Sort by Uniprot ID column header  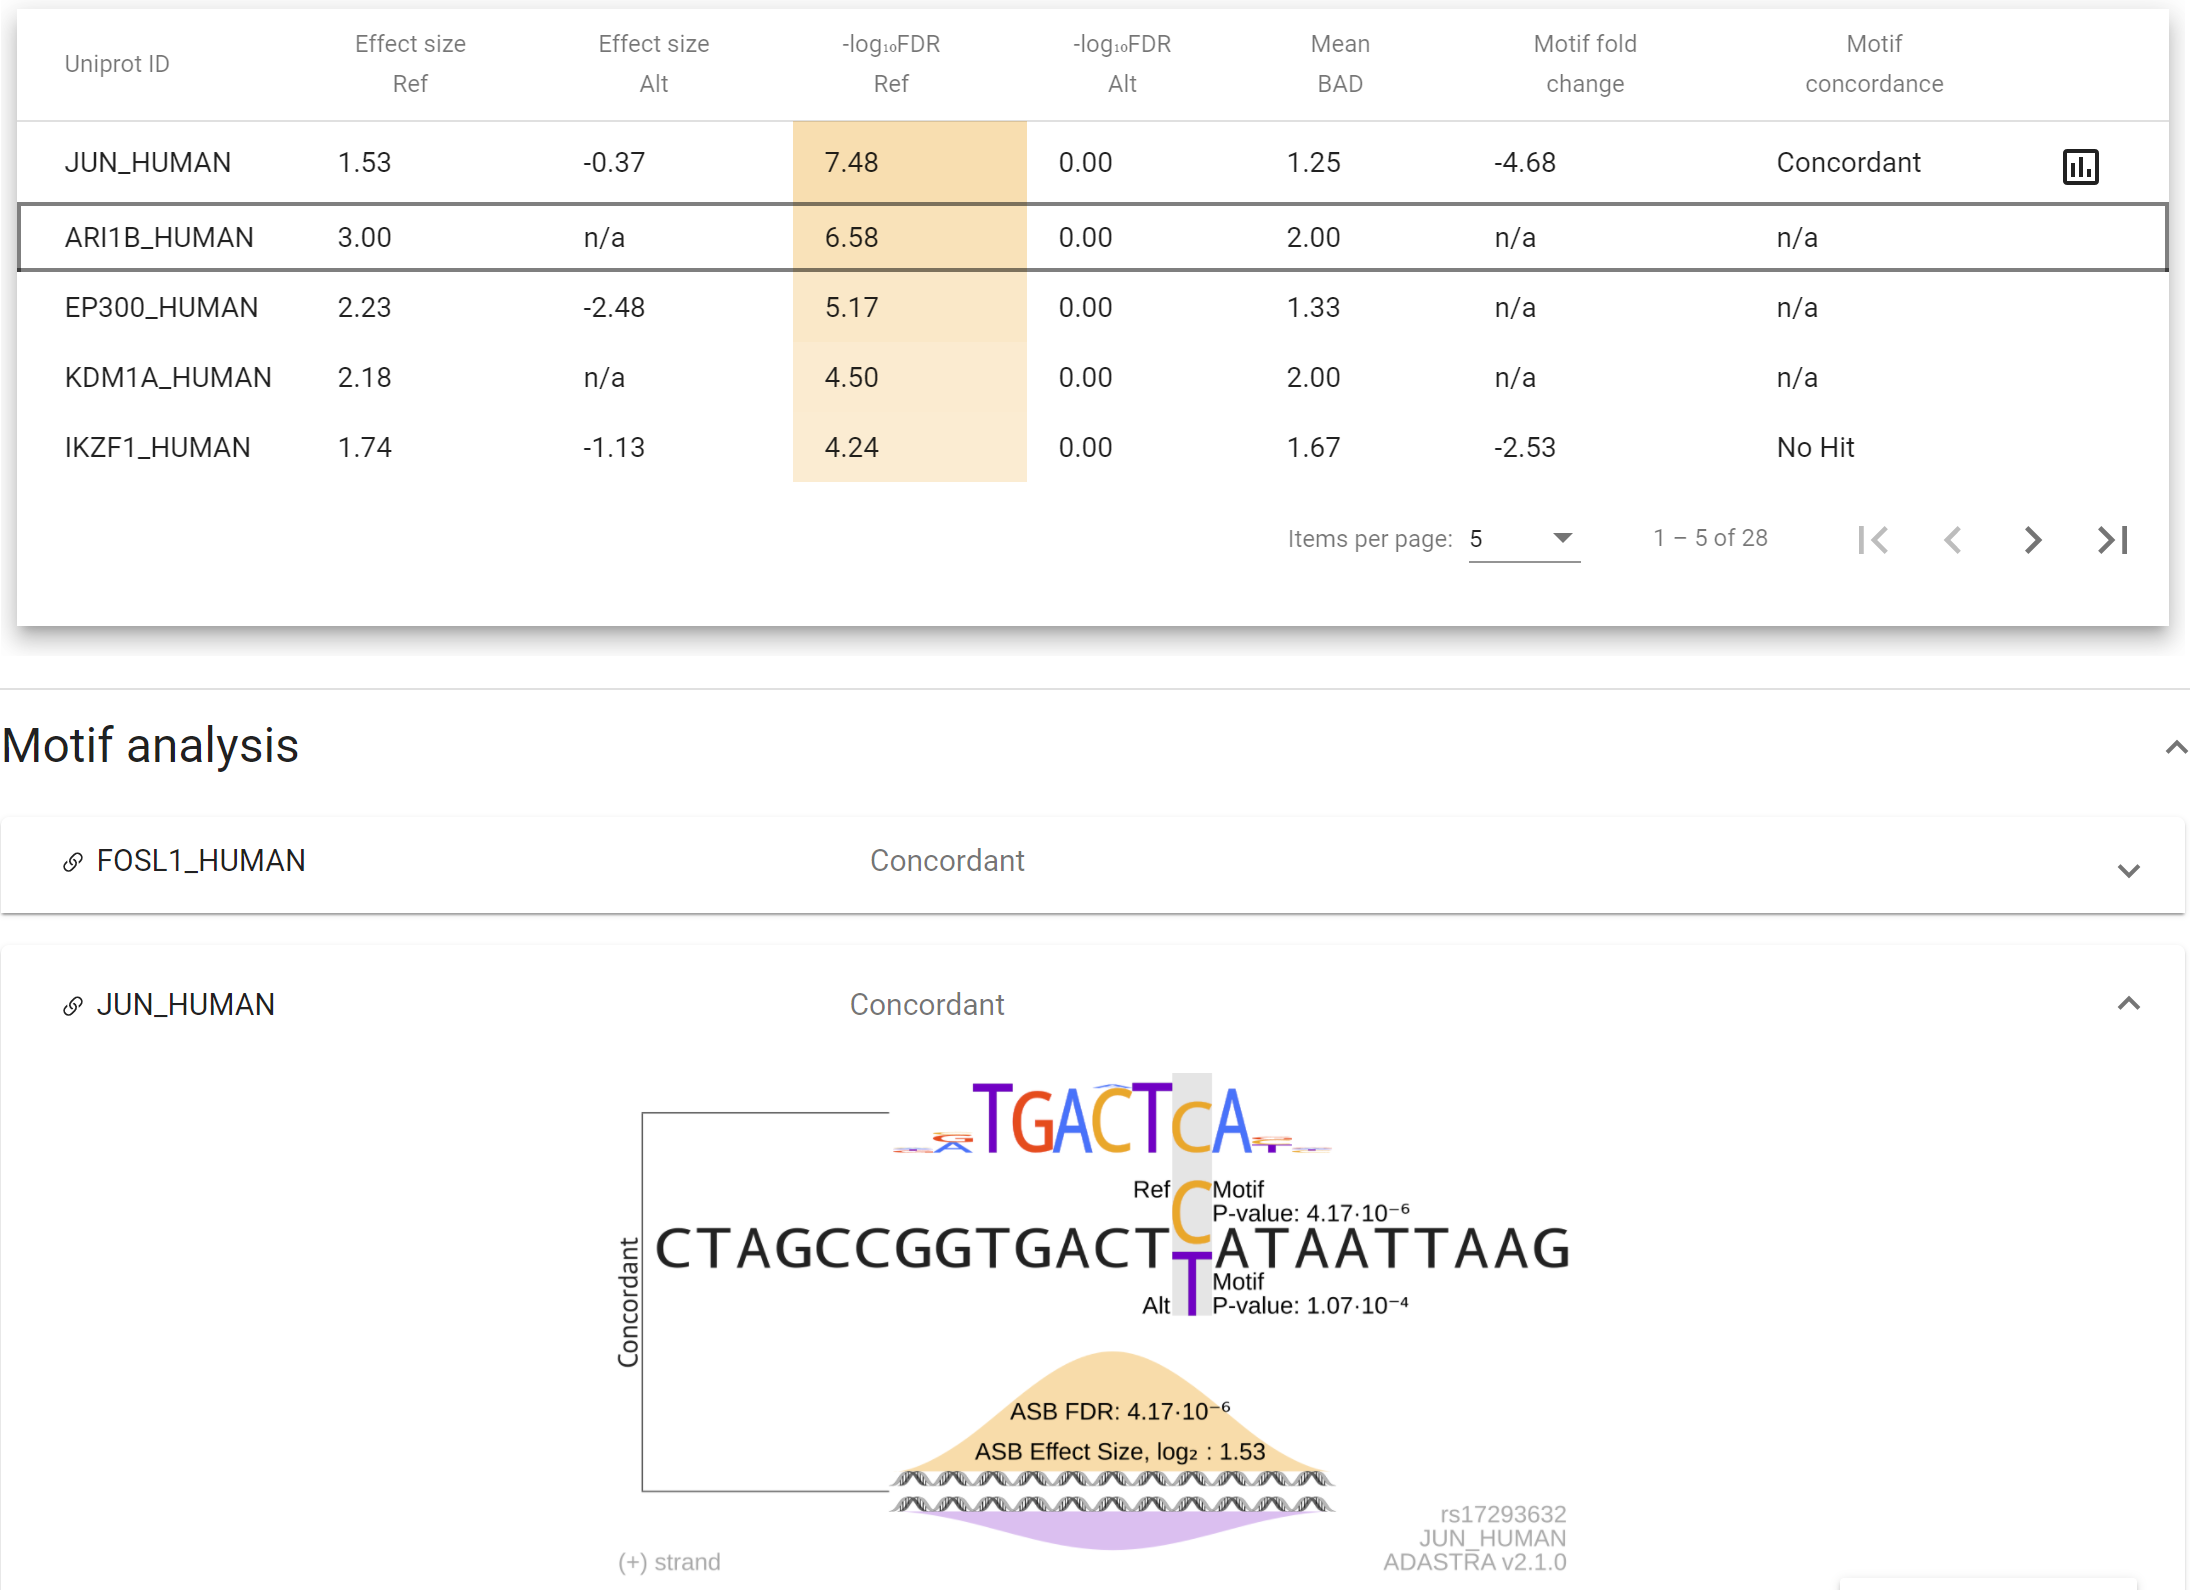117,64
